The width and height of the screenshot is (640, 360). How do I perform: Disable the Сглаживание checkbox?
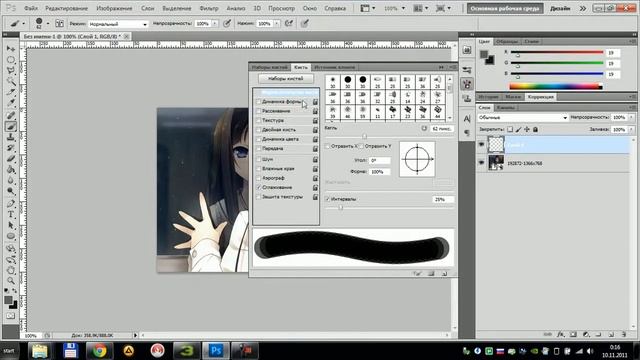coord(258,187)
